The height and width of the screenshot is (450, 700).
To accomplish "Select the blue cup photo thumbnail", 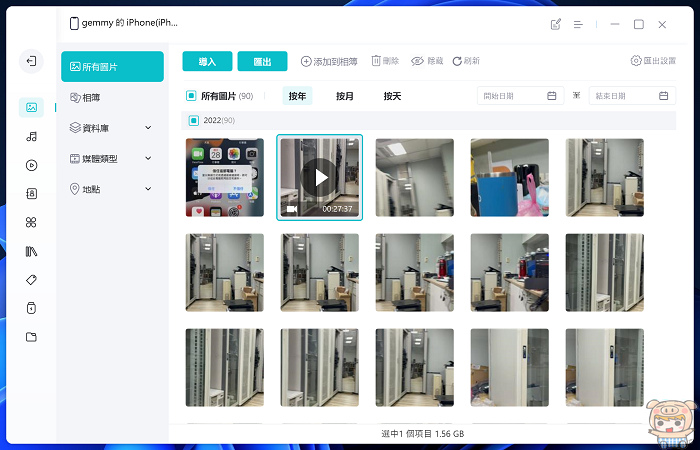I will point(509,177).
